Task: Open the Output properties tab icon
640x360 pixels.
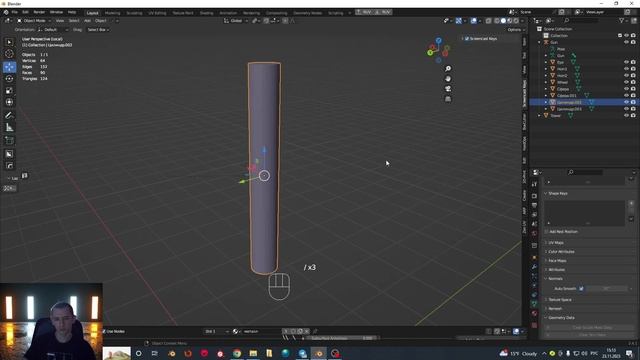Action: tap(534, 205)
